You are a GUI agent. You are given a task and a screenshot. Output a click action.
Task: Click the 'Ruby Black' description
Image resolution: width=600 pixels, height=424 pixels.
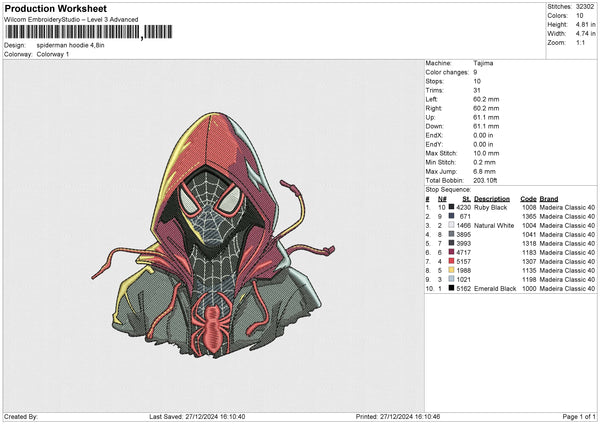point(491,207)
